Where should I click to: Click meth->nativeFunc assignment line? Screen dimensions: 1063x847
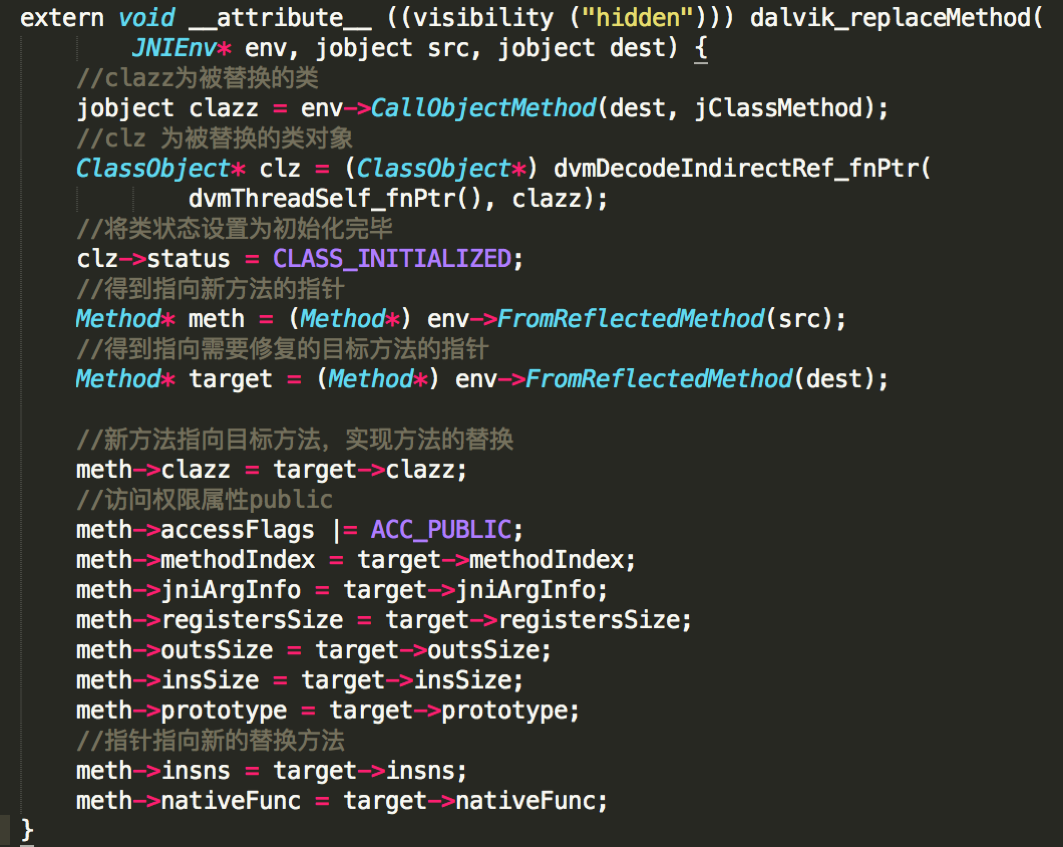click(x=342, y=800)
